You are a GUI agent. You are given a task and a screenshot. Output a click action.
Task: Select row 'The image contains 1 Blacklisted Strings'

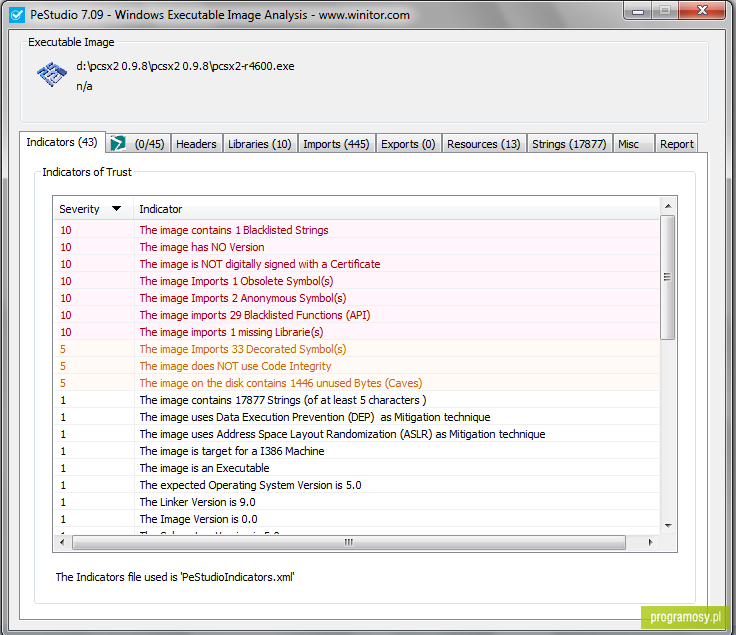356,230
